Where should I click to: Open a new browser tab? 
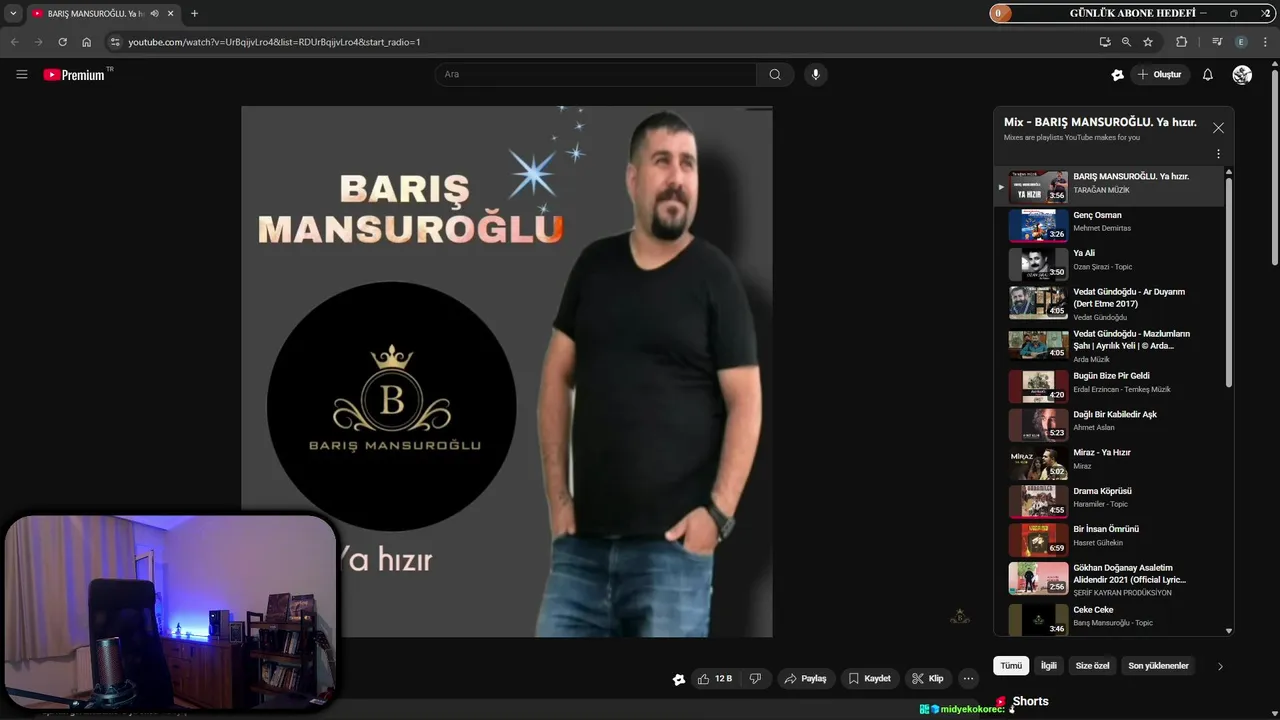click(x=194, y=13)
